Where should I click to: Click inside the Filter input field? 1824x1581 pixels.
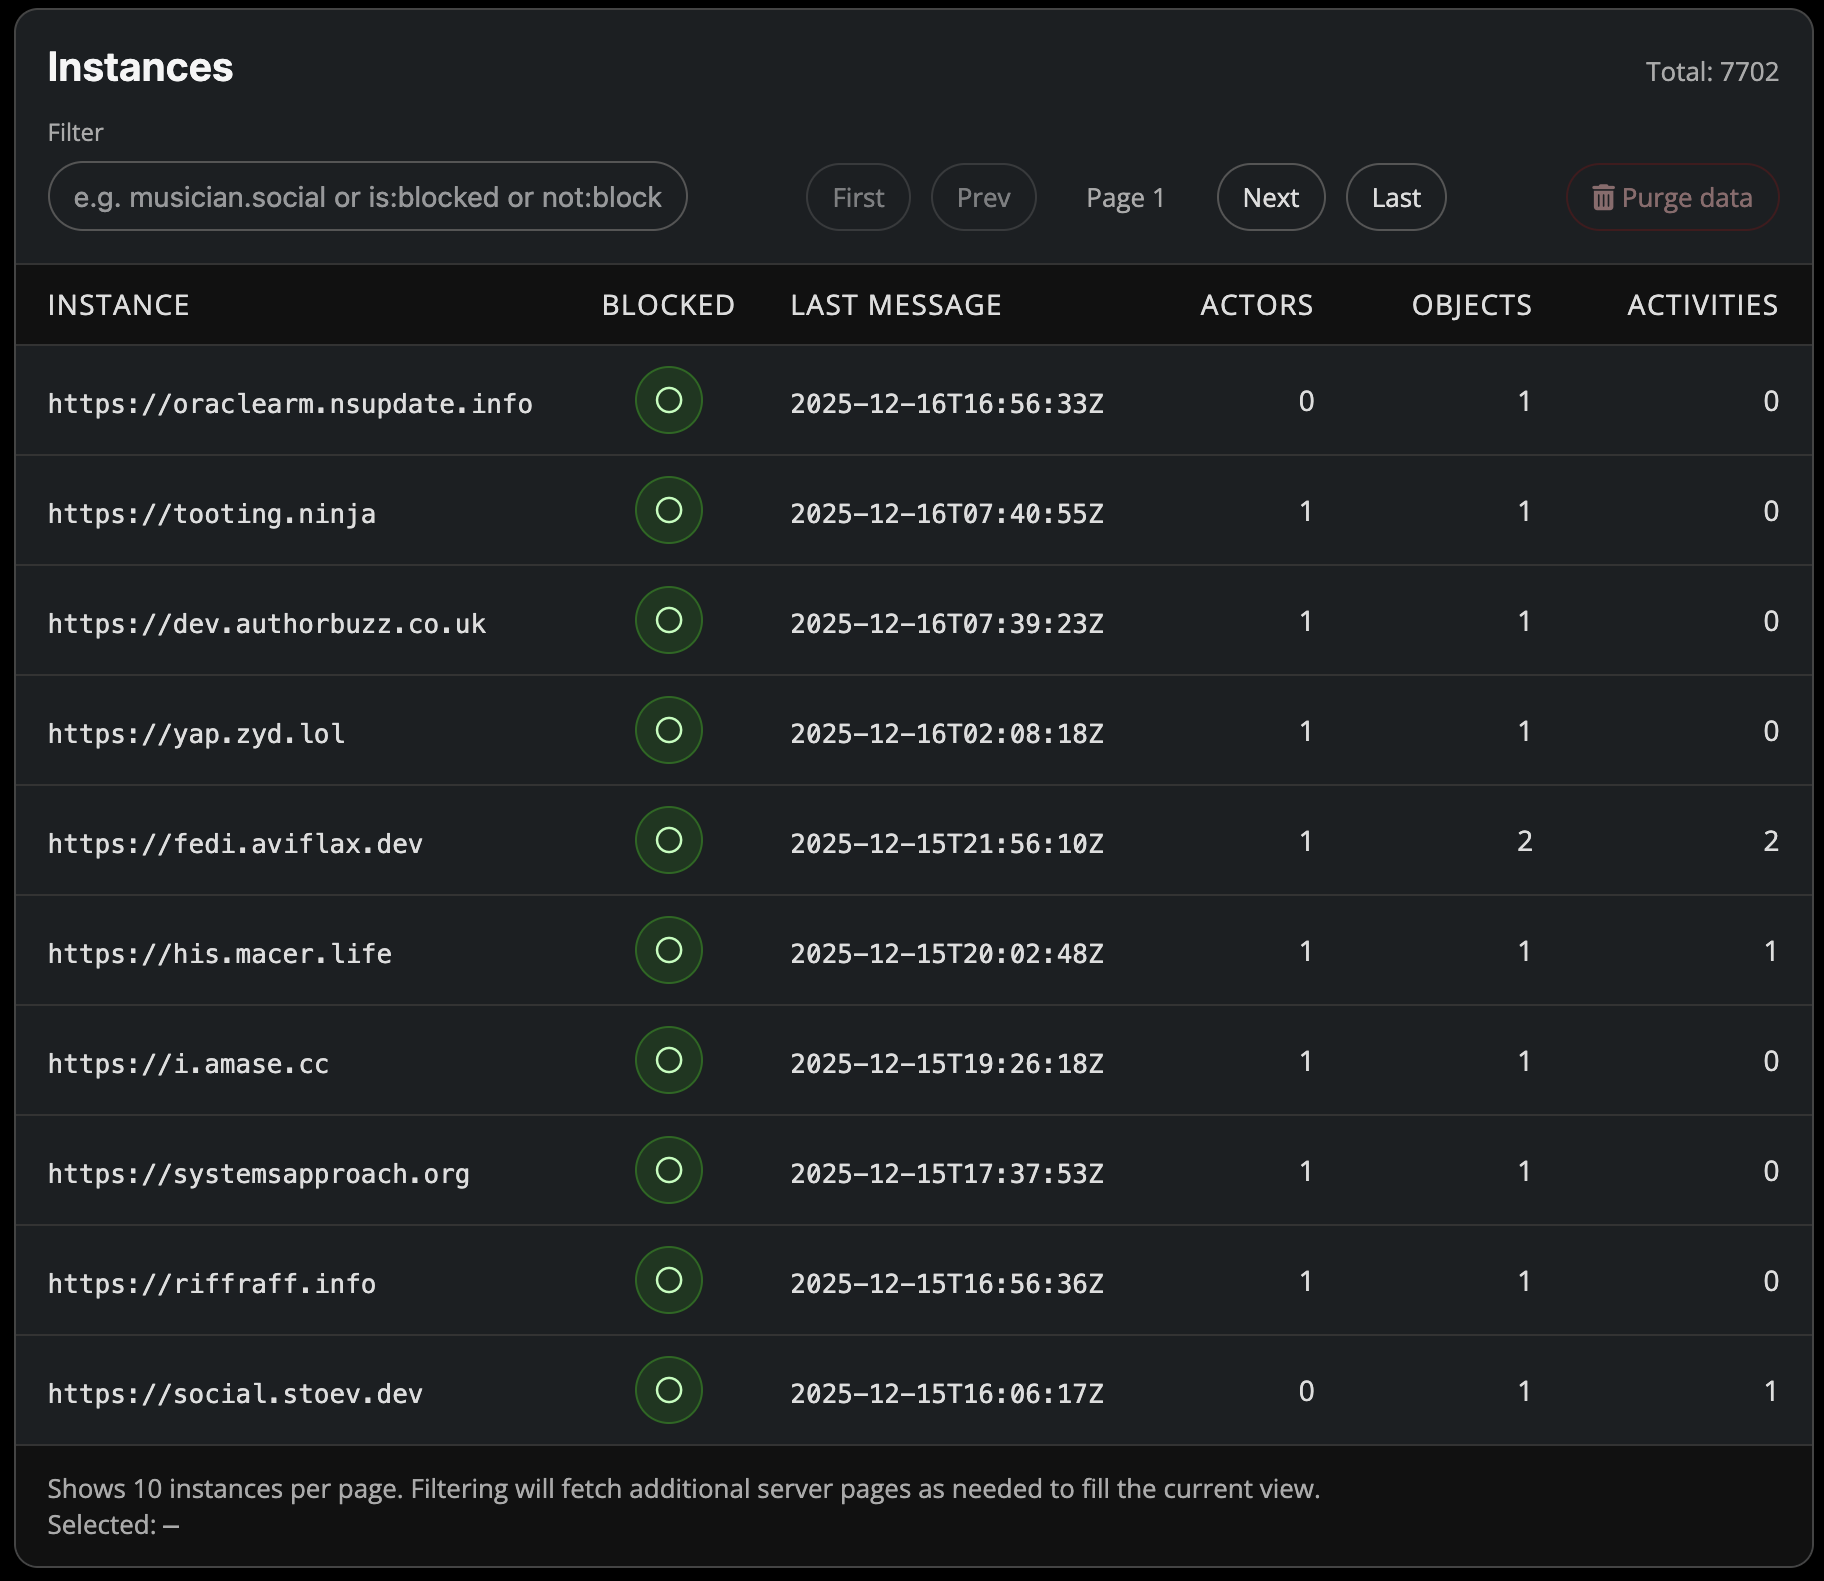pos(367,196)
